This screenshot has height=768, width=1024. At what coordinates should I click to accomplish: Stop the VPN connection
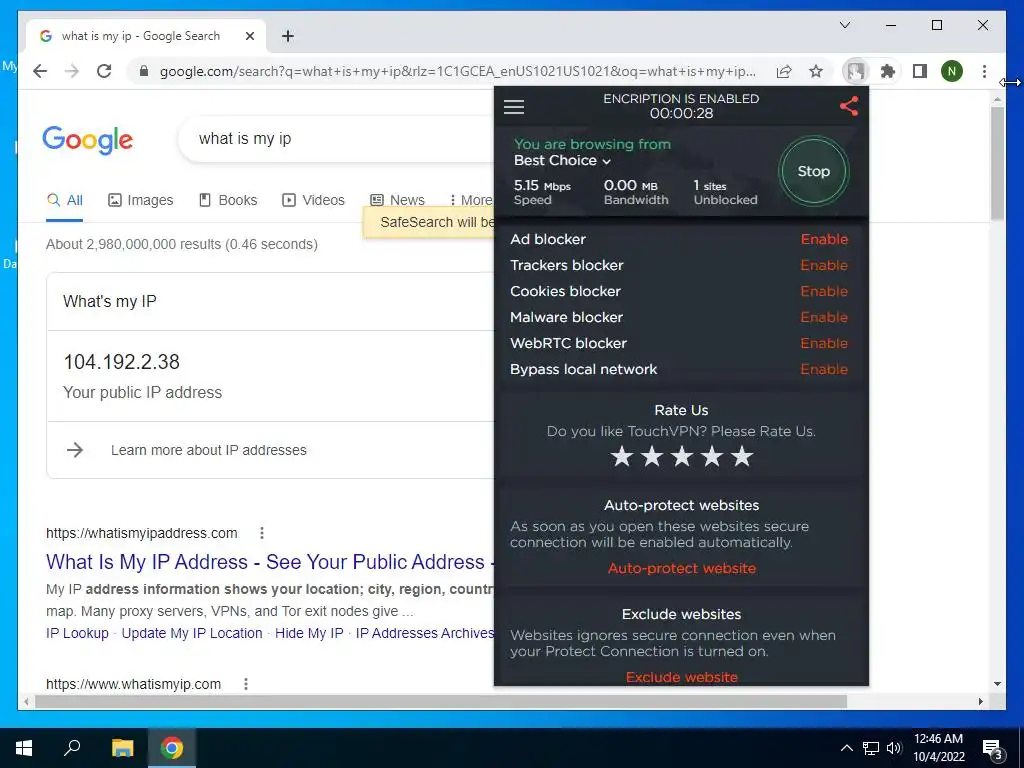click(x=813, y=171)
